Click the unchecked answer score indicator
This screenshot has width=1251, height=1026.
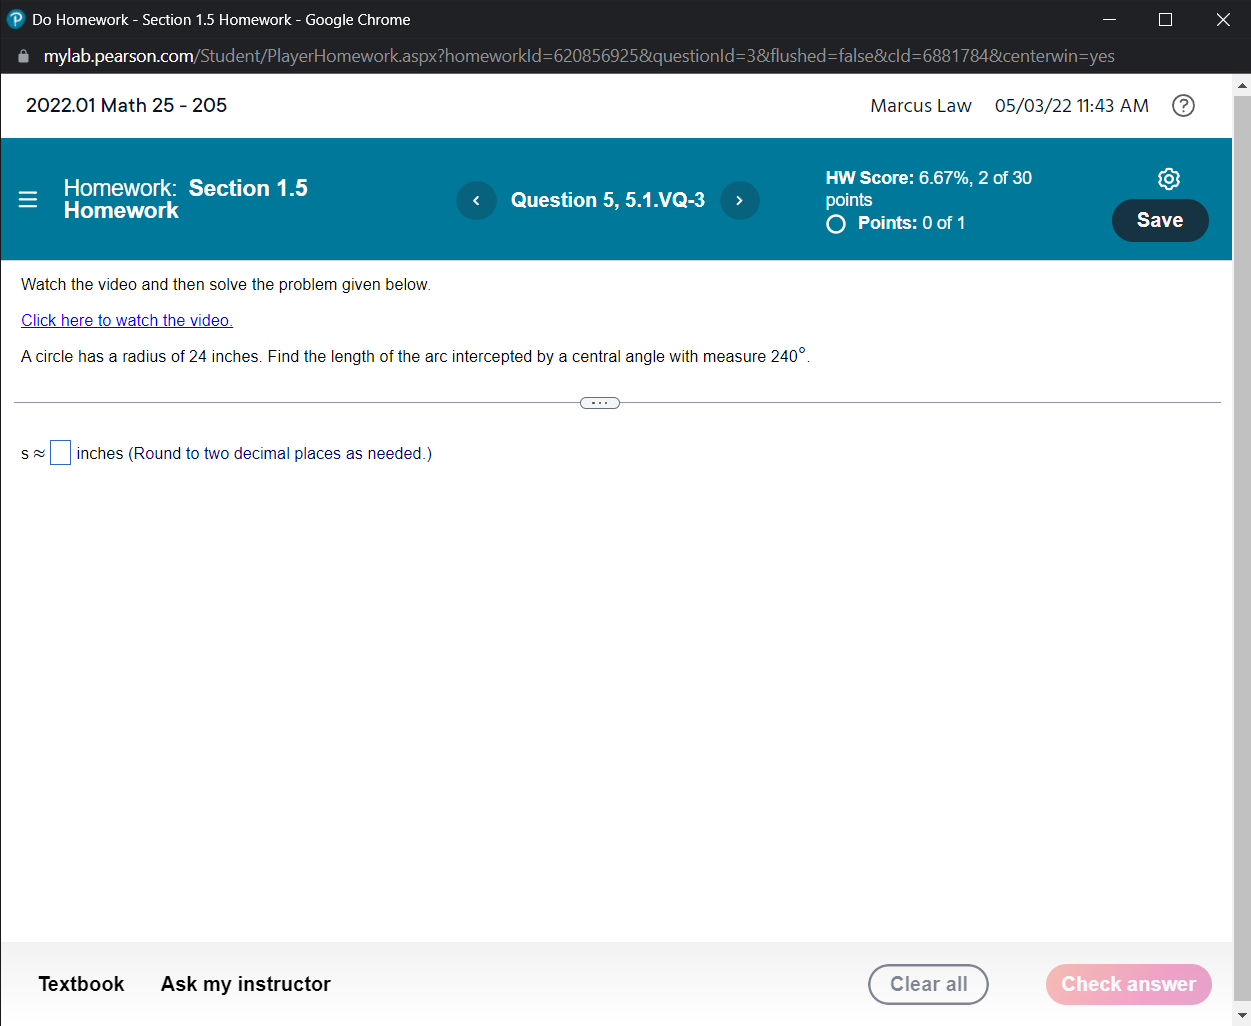836,224
